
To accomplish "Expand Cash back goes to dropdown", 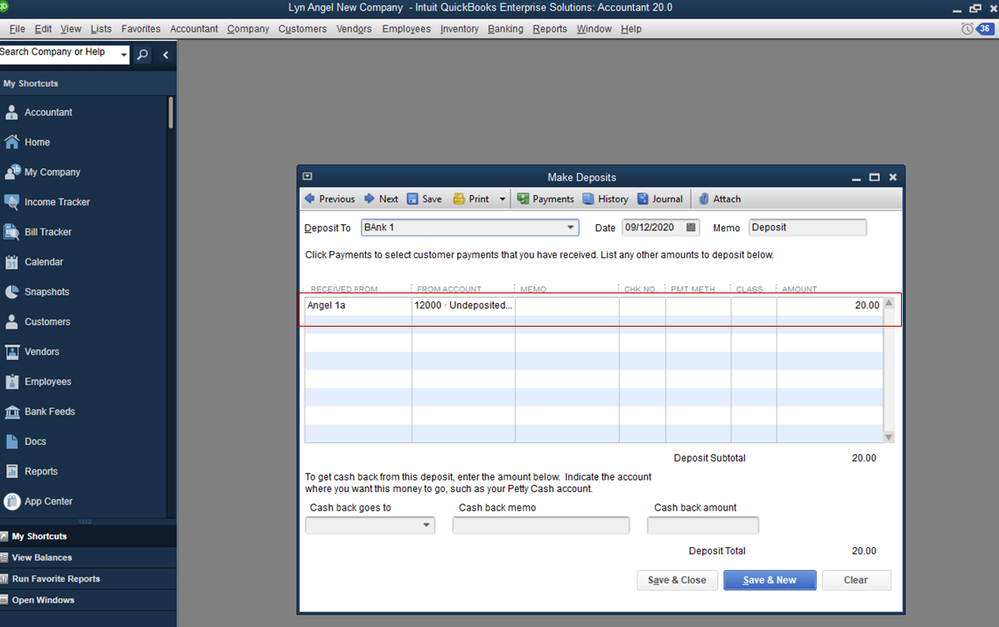I will click(426, 525).
